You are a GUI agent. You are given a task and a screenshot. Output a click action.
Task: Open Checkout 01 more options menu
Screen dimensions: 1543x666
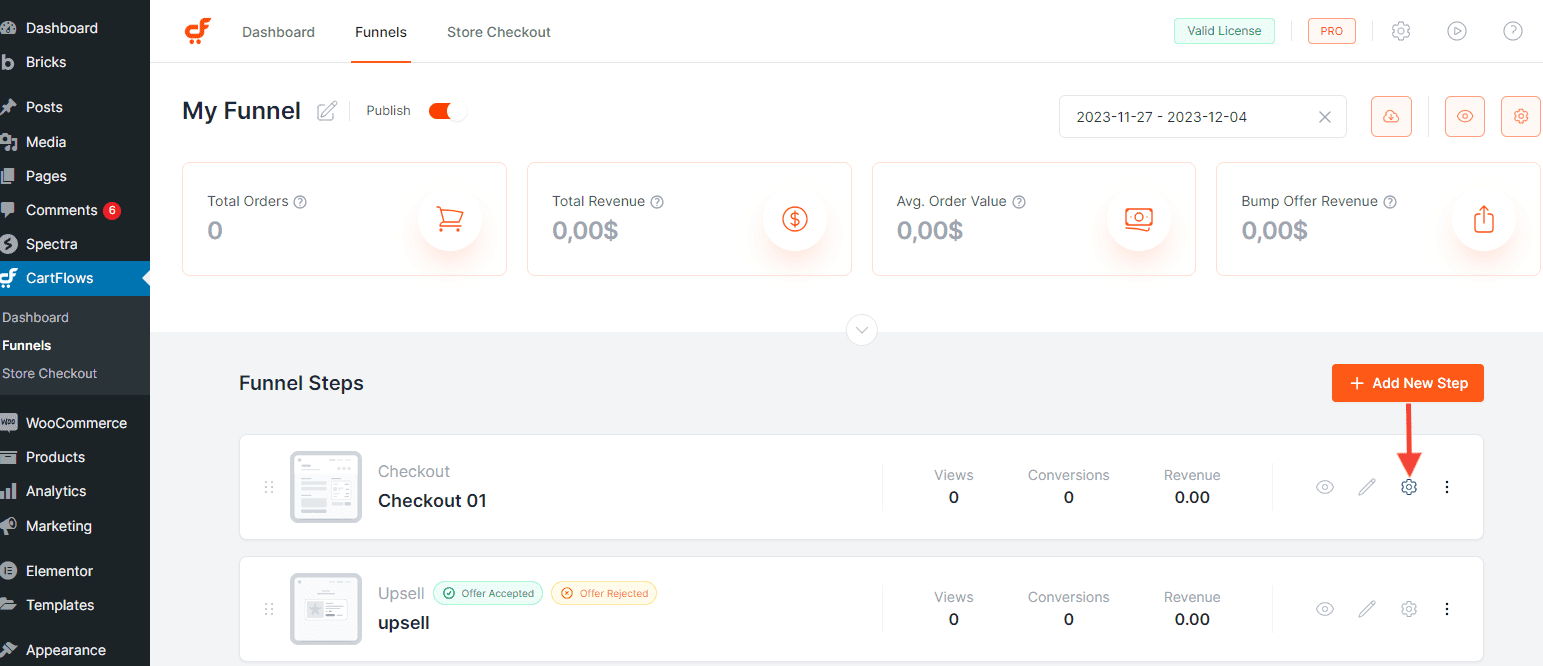coord(1447,487)
